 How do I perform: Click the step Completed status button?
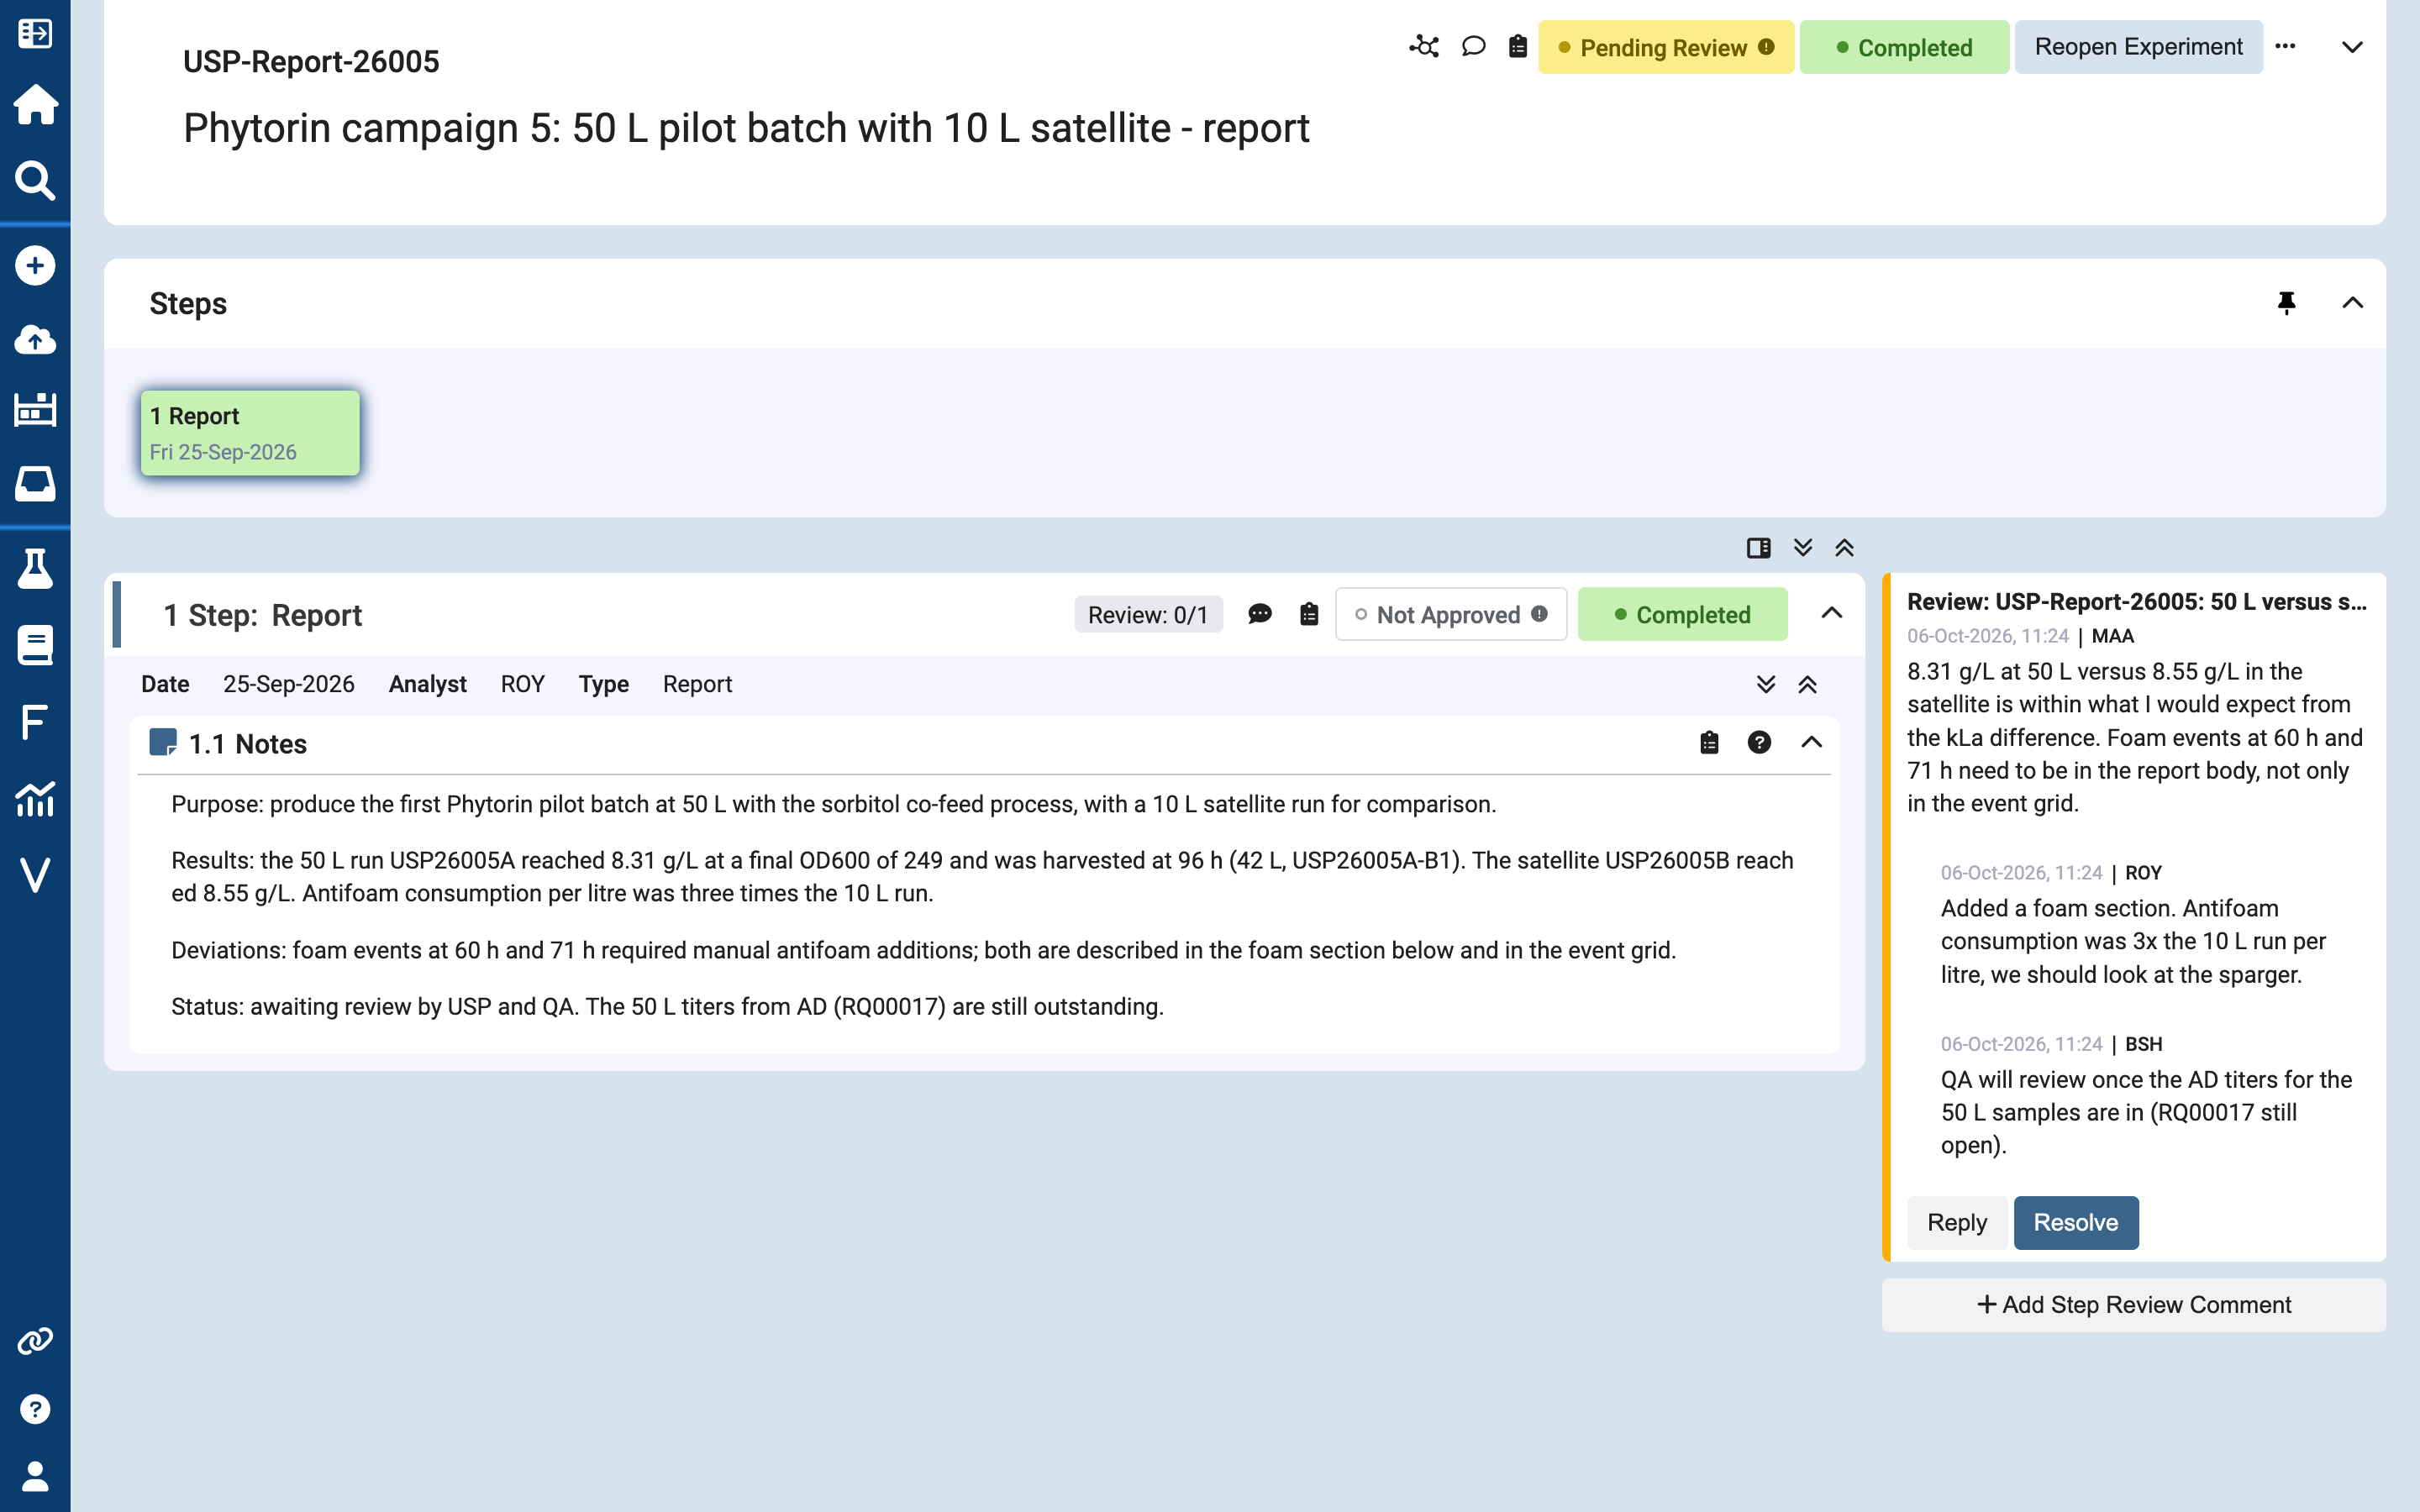pos(1682,614)
